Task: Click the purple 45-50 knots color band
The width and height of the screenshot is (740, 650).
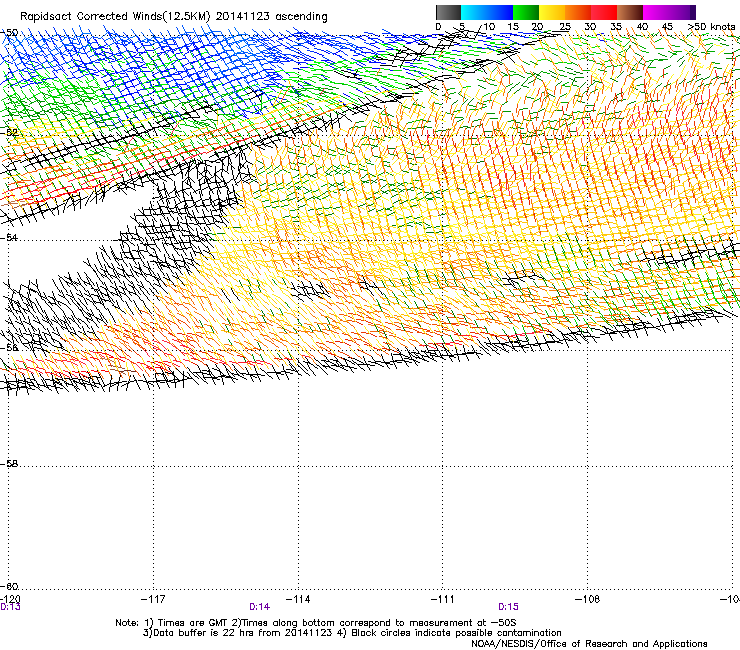Action: [x=682, y=12]
